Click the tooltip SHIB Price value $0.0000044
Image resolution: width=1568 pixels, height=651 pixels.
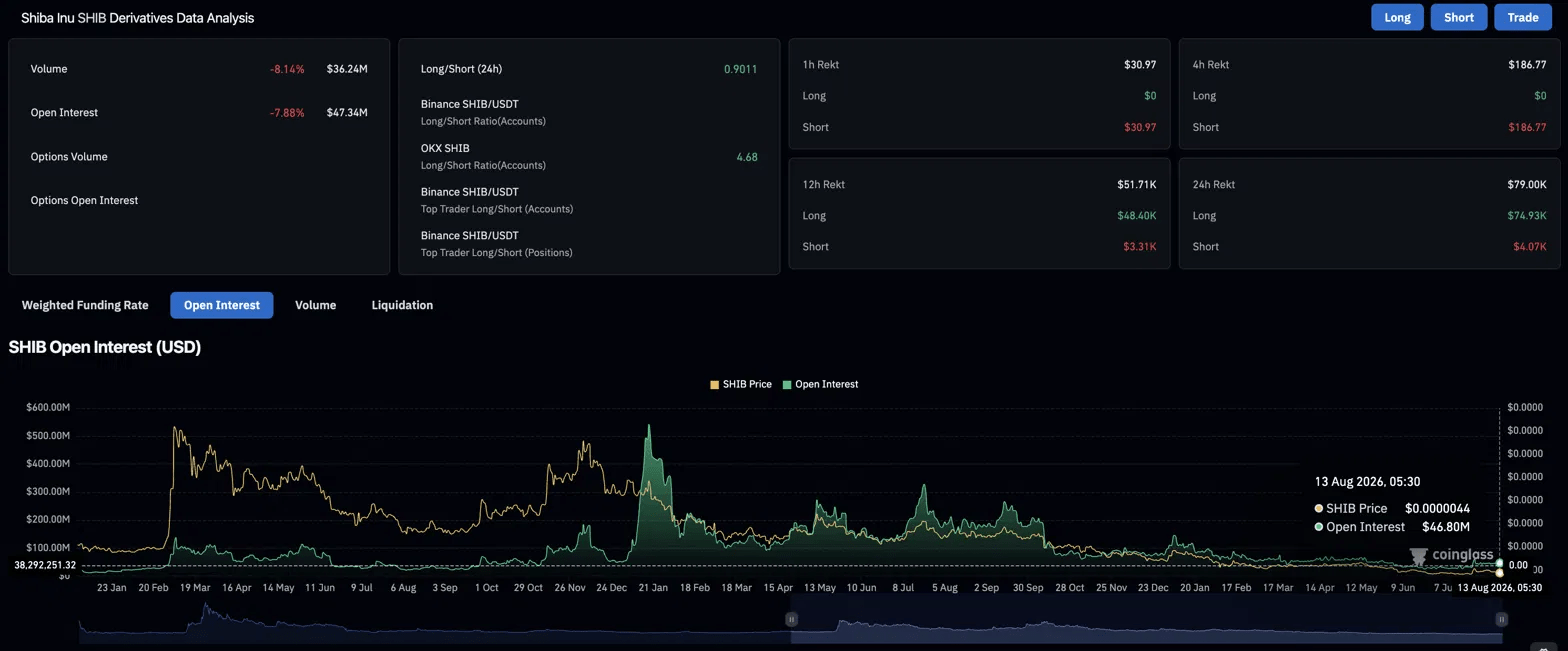[1437, 509]
